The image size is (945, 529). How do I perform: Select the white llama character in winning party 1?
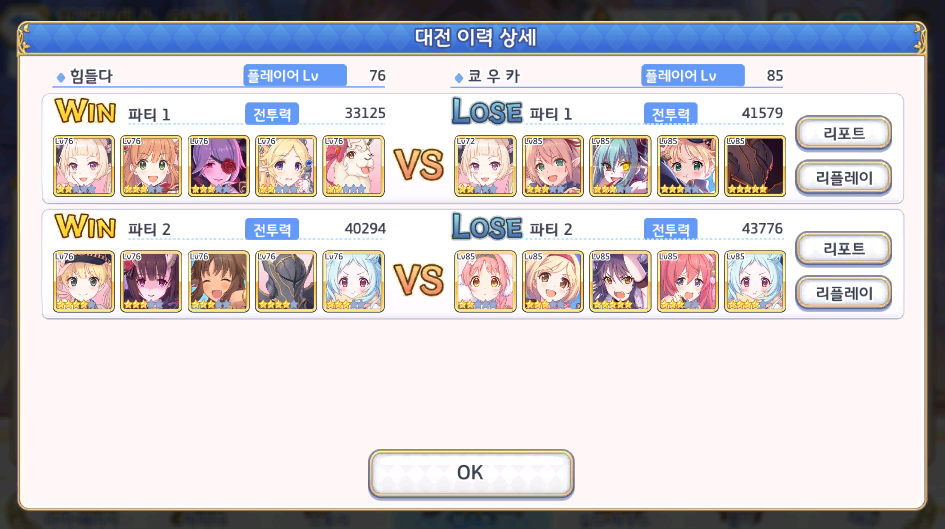(353, 166)
